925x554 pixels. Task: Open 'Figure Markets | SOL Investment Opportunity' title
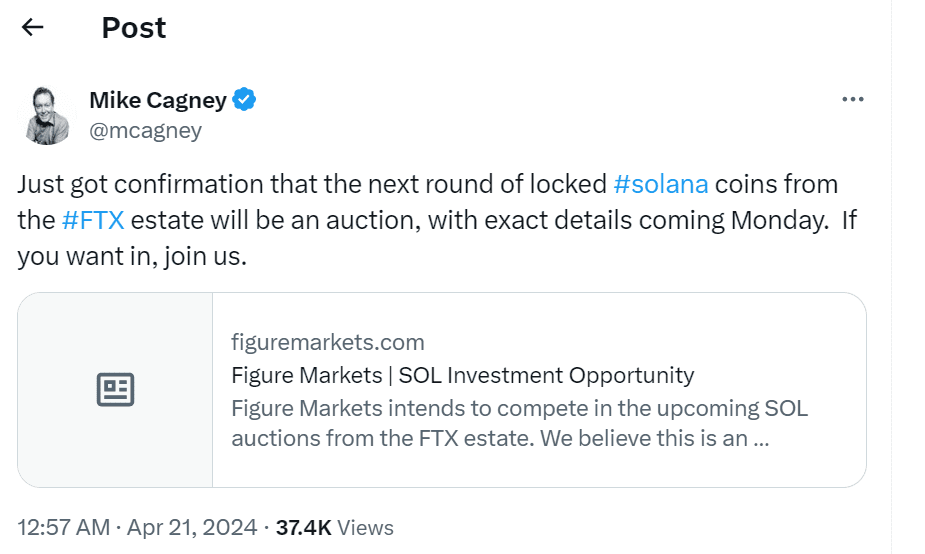point(462,375)
